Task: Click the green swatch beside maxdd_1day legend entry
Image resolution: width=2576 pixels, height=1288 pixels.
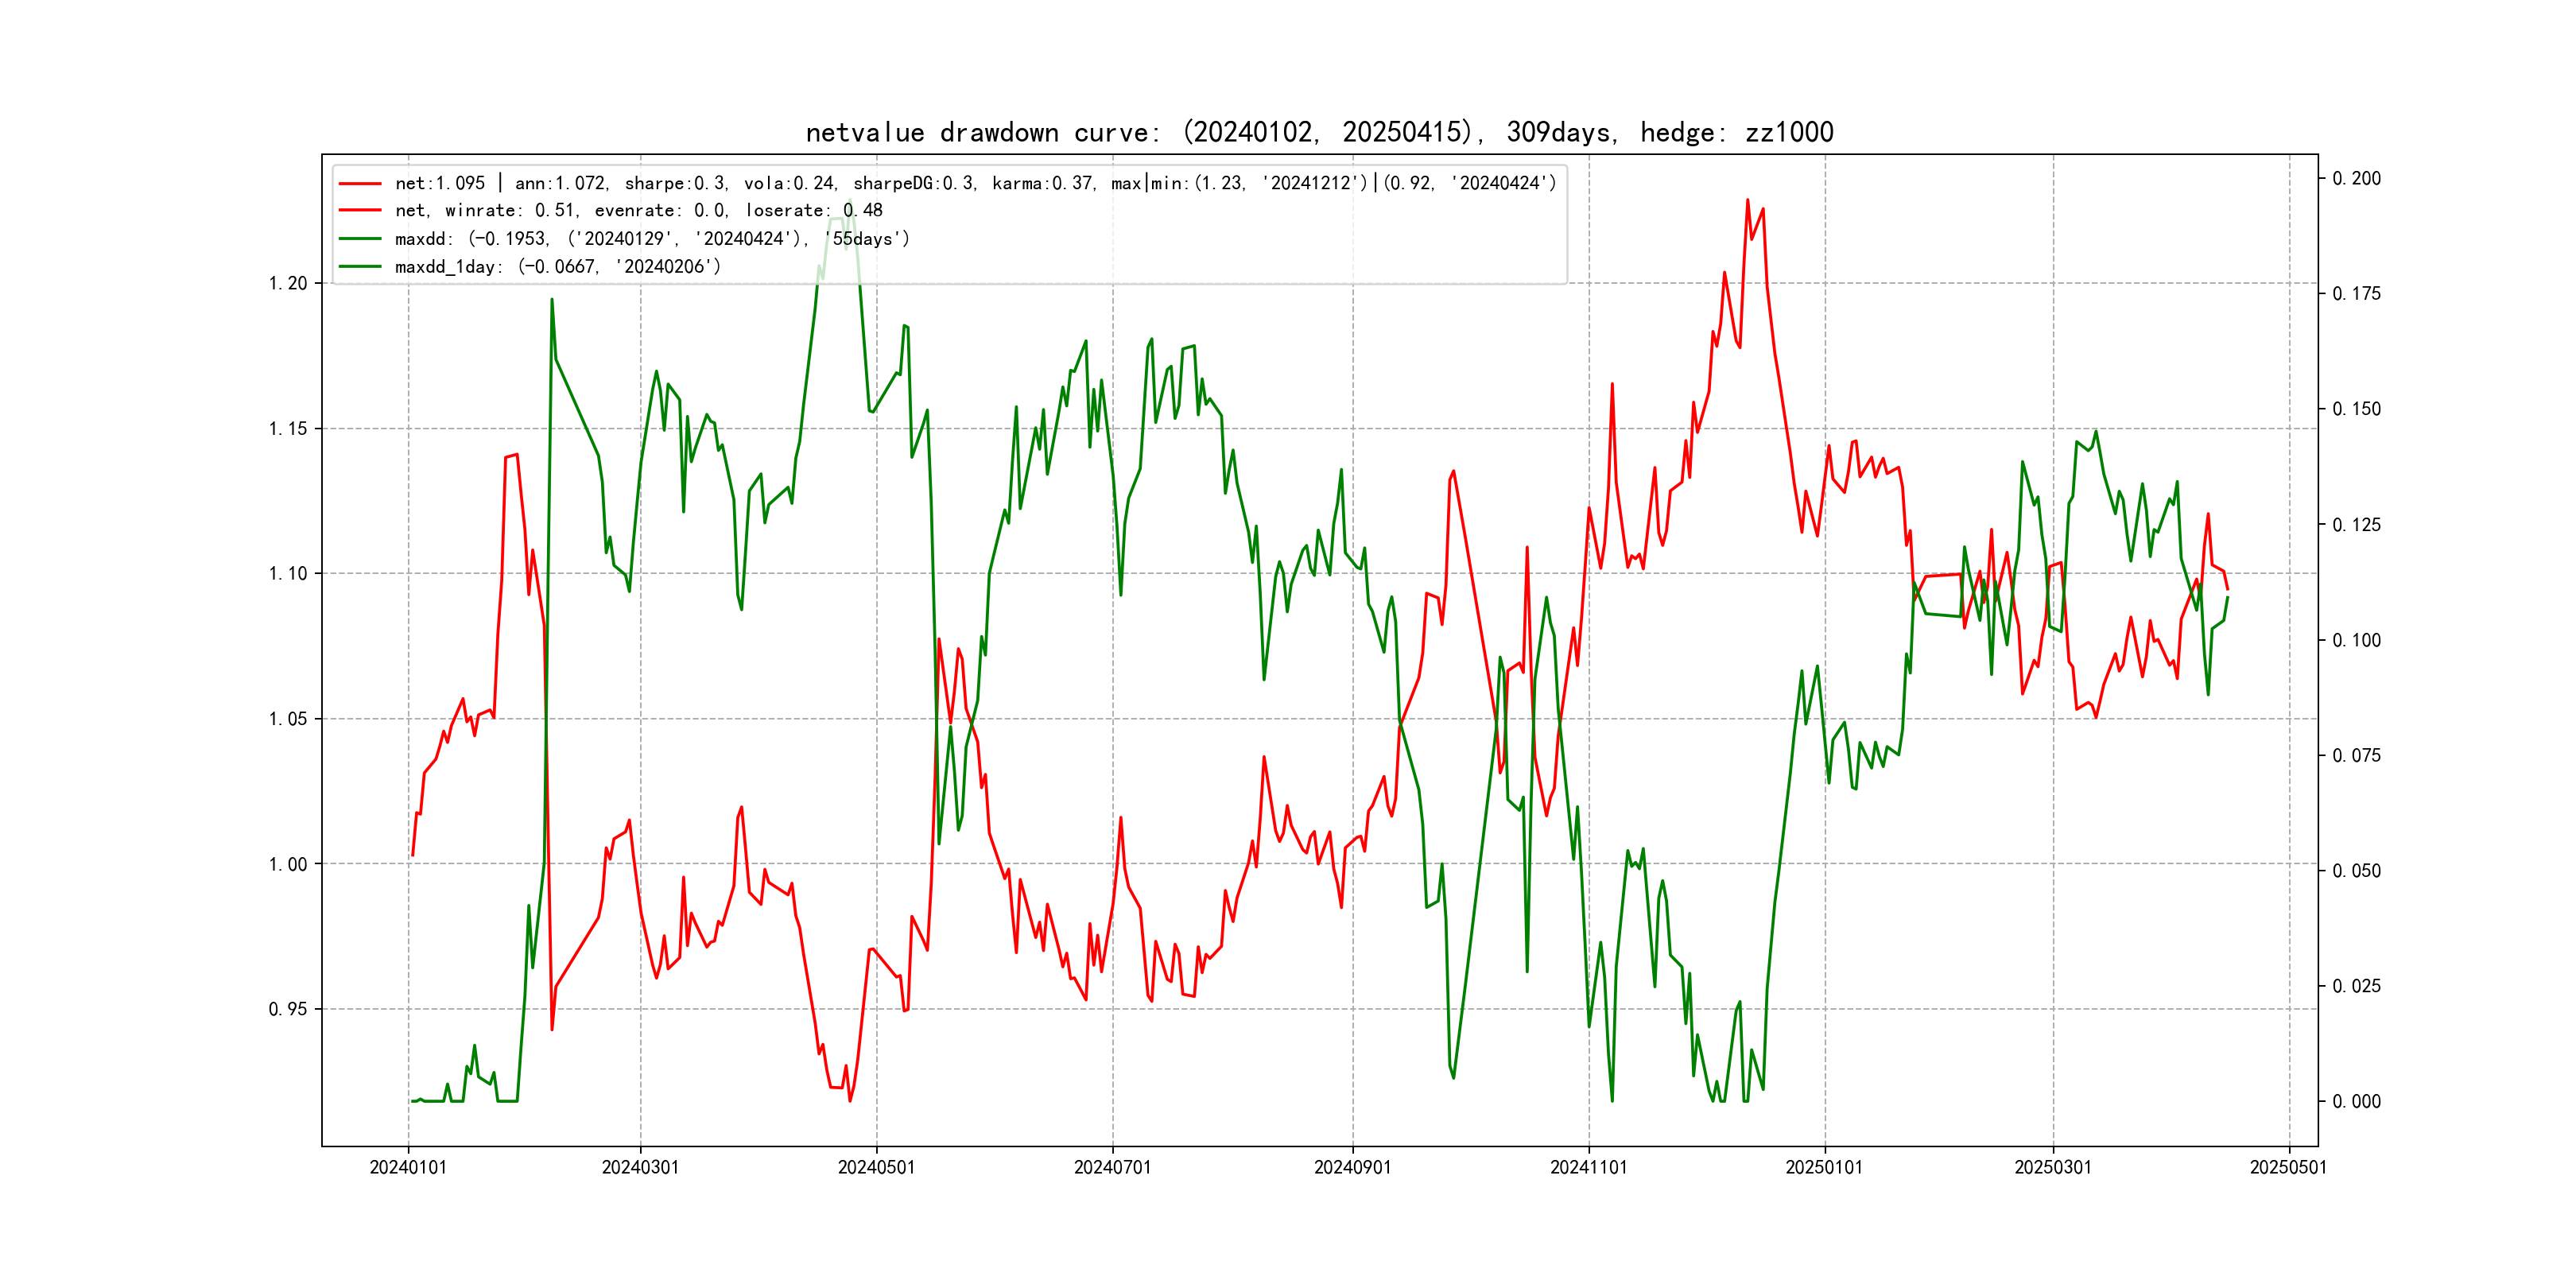Action: 360,267
